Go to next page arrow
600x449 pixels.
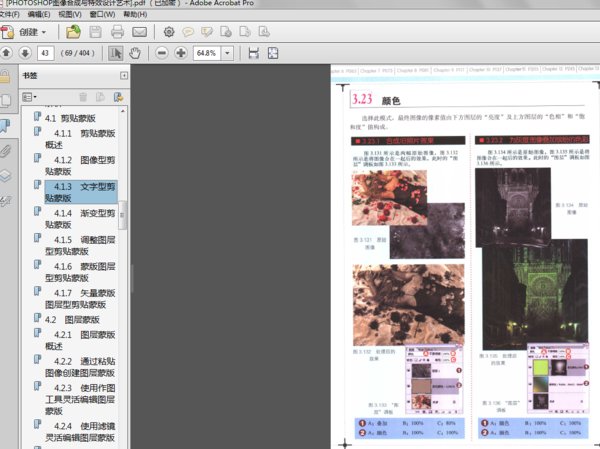coord(25,52)
